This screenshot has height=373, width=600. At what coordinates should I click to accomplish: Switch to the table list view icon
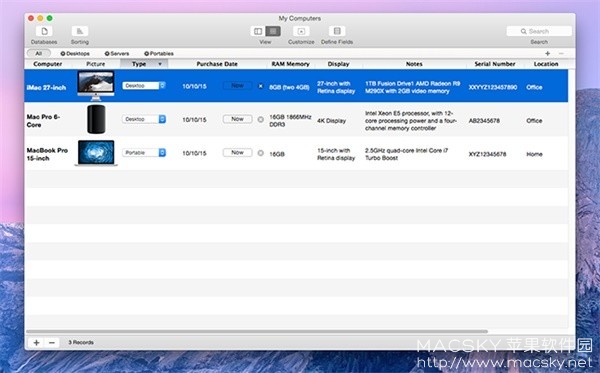click(x=273, y=31)
